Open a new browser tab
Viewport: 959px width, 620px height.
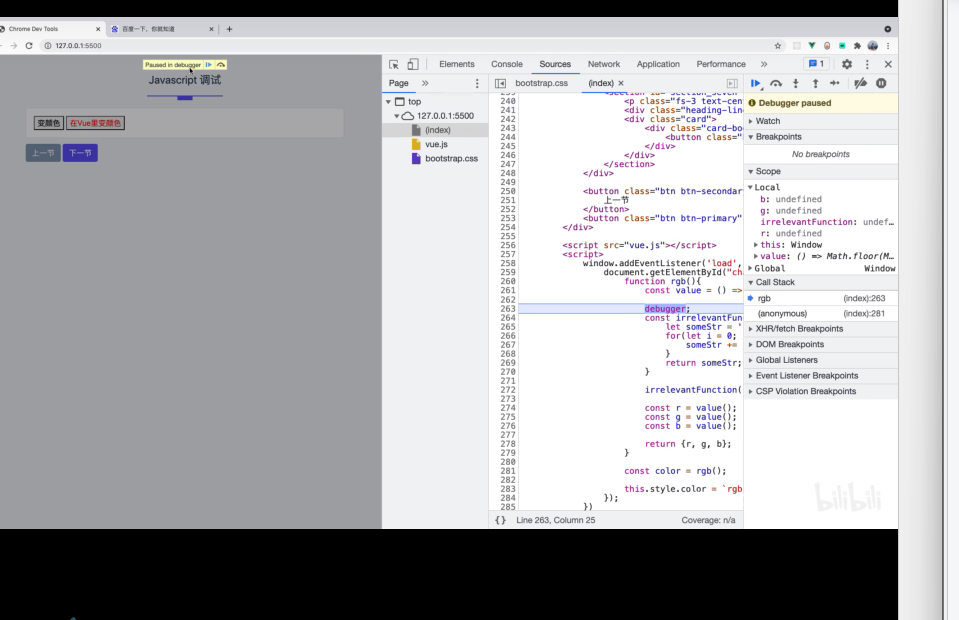point(229,29)
